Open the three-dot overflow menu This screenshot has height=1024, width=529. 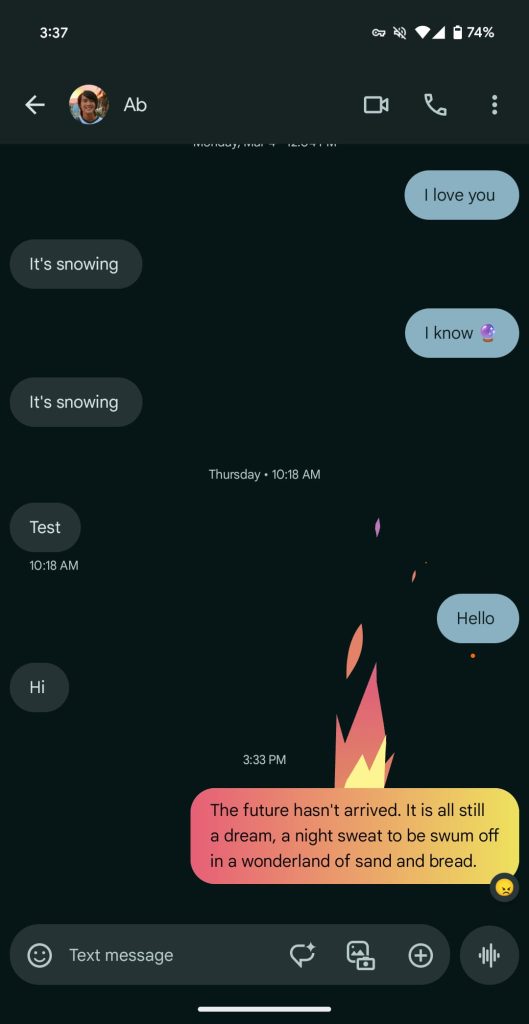[x=494, y=104]
